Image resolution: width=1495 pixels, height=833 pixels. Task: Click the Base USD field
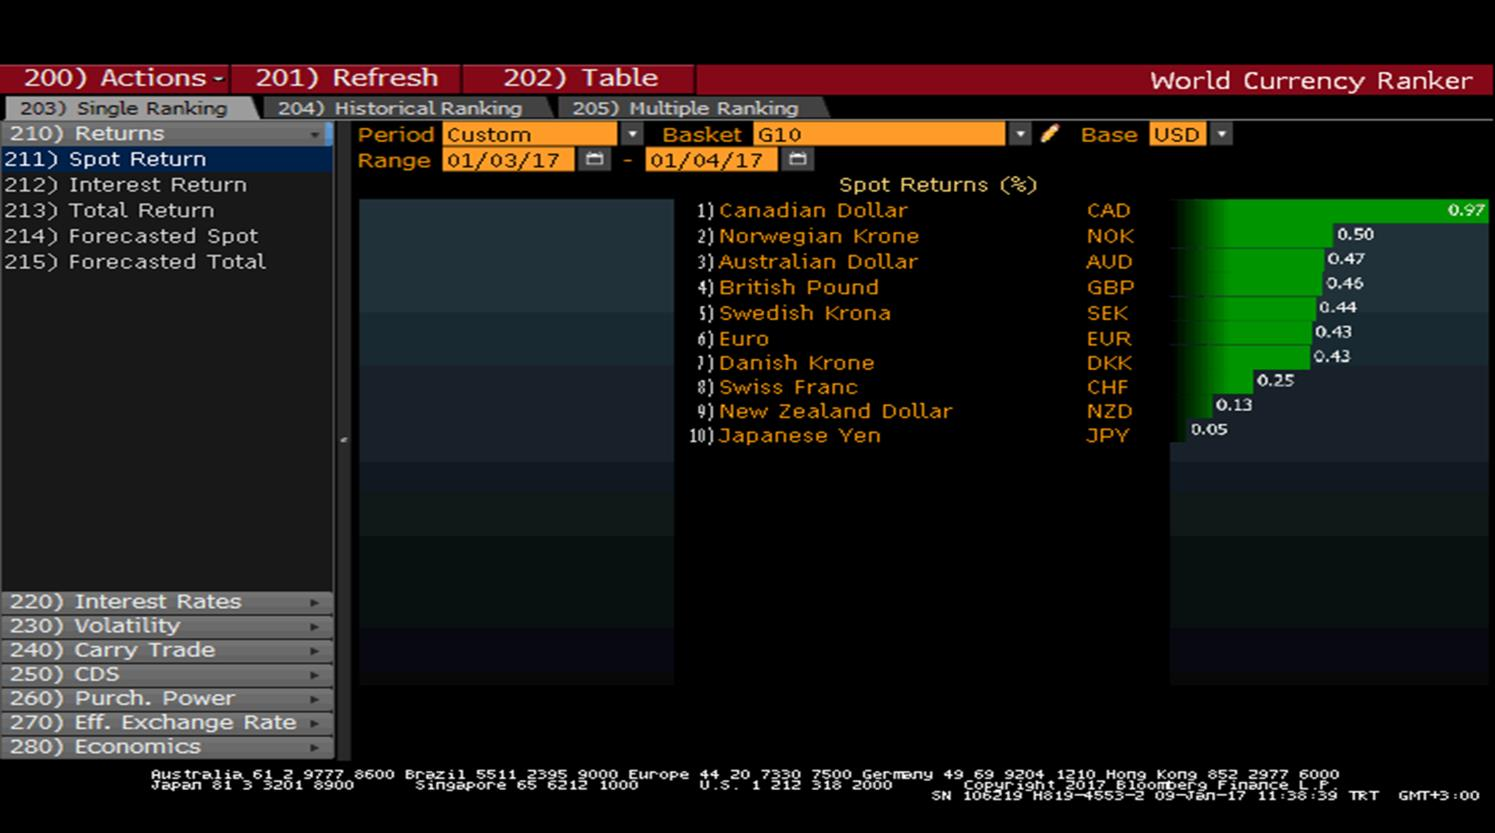(x=1178, y=134)
